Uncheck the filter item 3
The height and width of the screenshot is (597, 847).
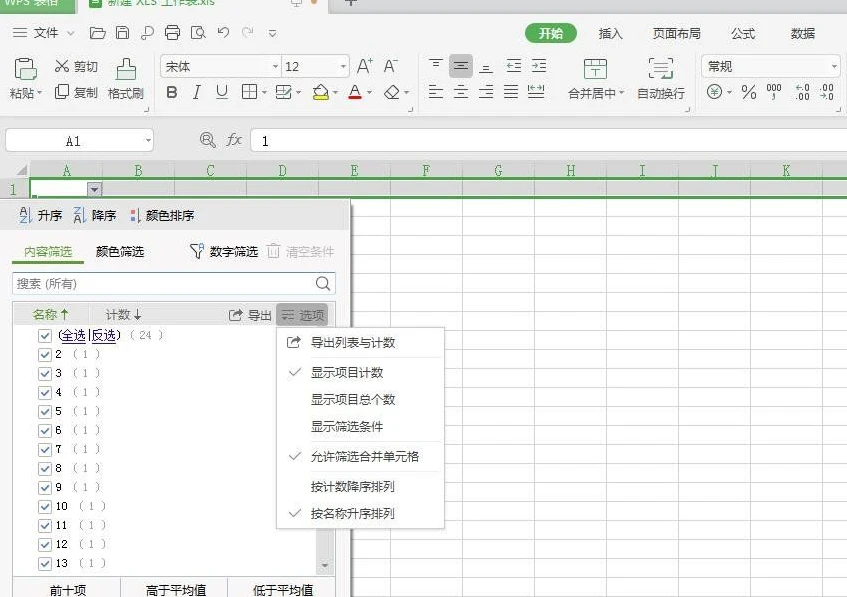[45, 374]
